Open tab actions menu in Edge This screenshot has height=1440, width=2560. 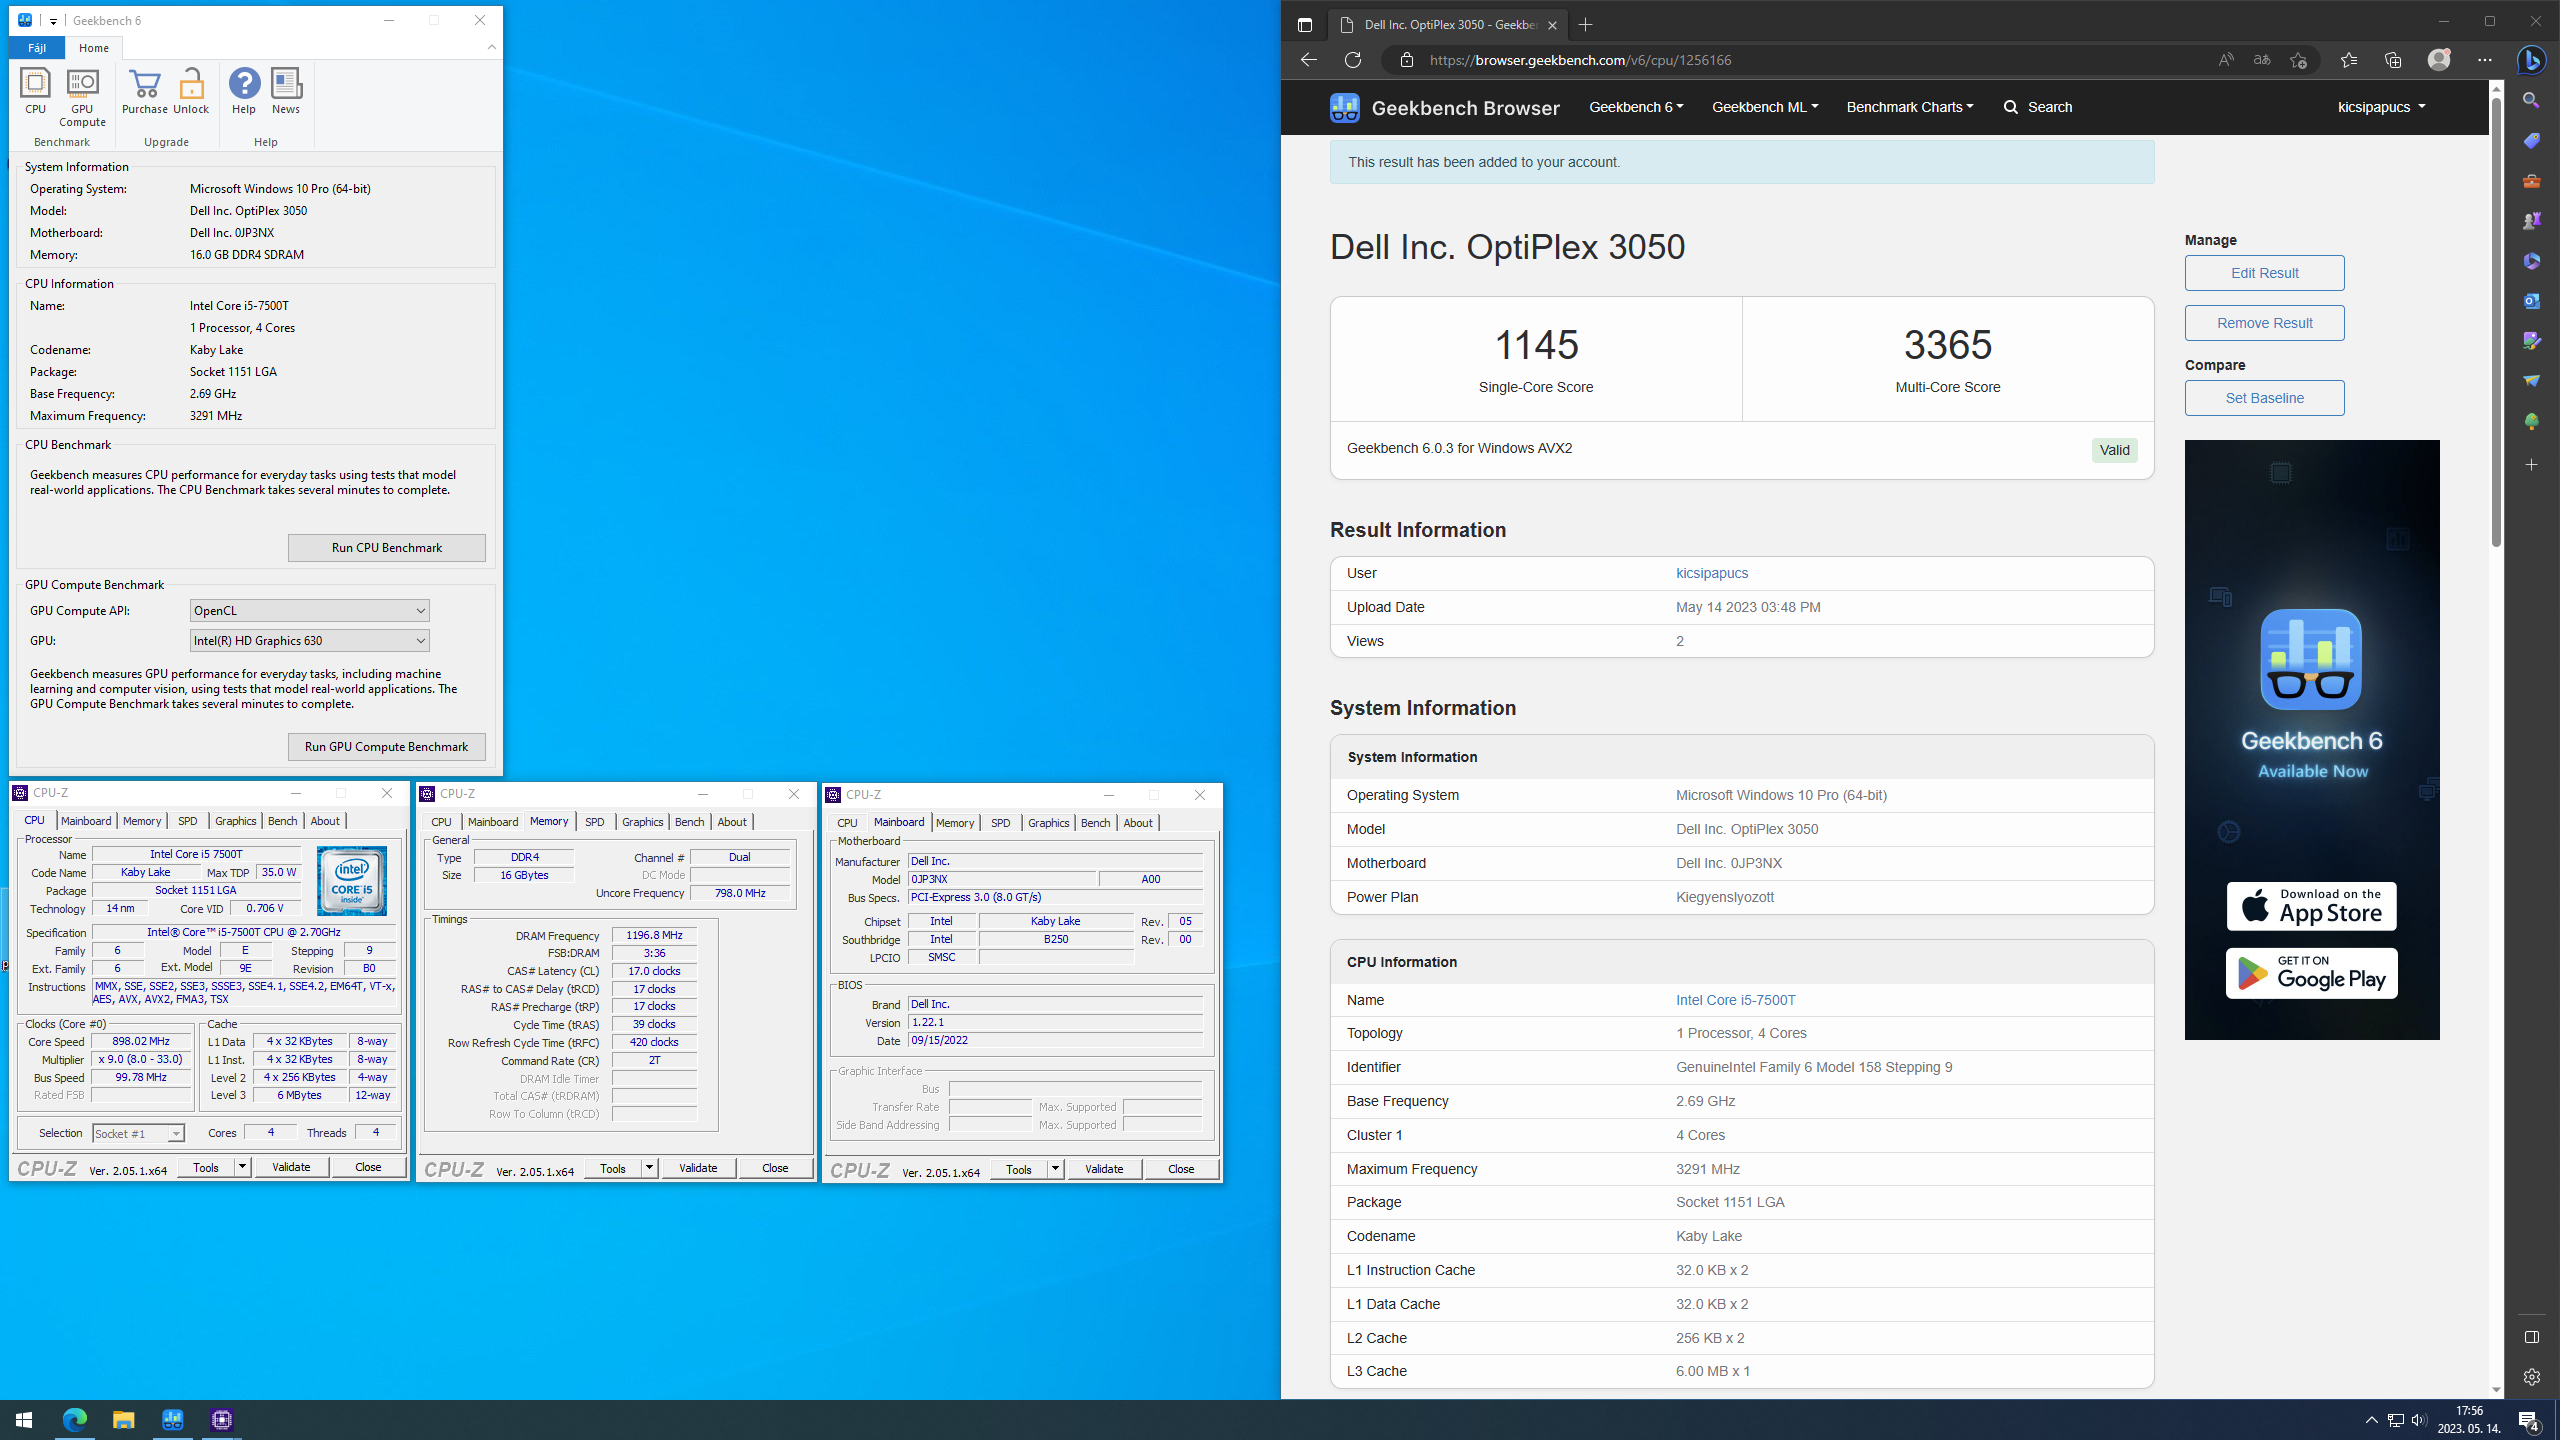tap(1304, 25)
